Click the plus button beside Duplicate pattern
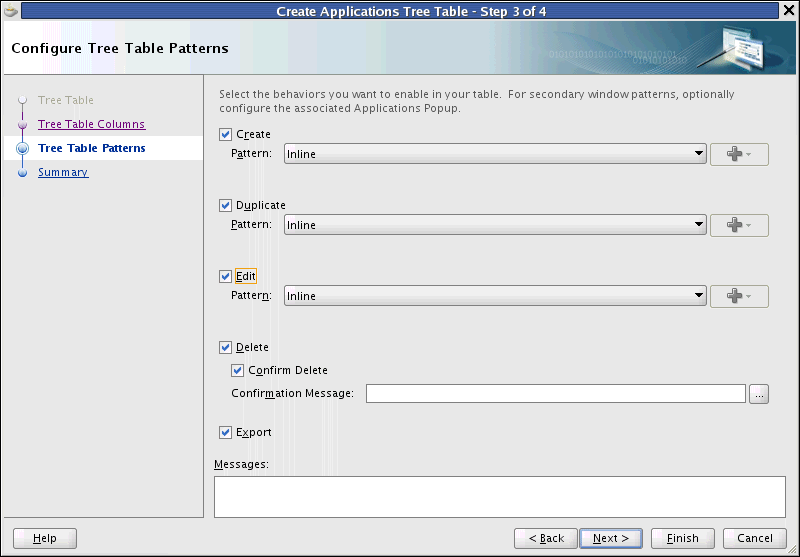800x557 pixels. point(739,225)
